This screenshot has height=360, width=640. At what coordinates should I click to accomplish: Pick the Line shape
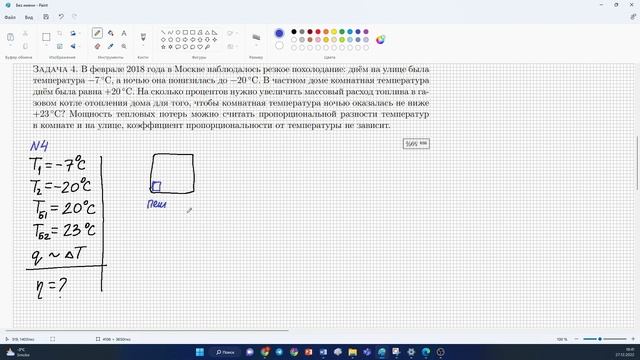tap(163, 32)
